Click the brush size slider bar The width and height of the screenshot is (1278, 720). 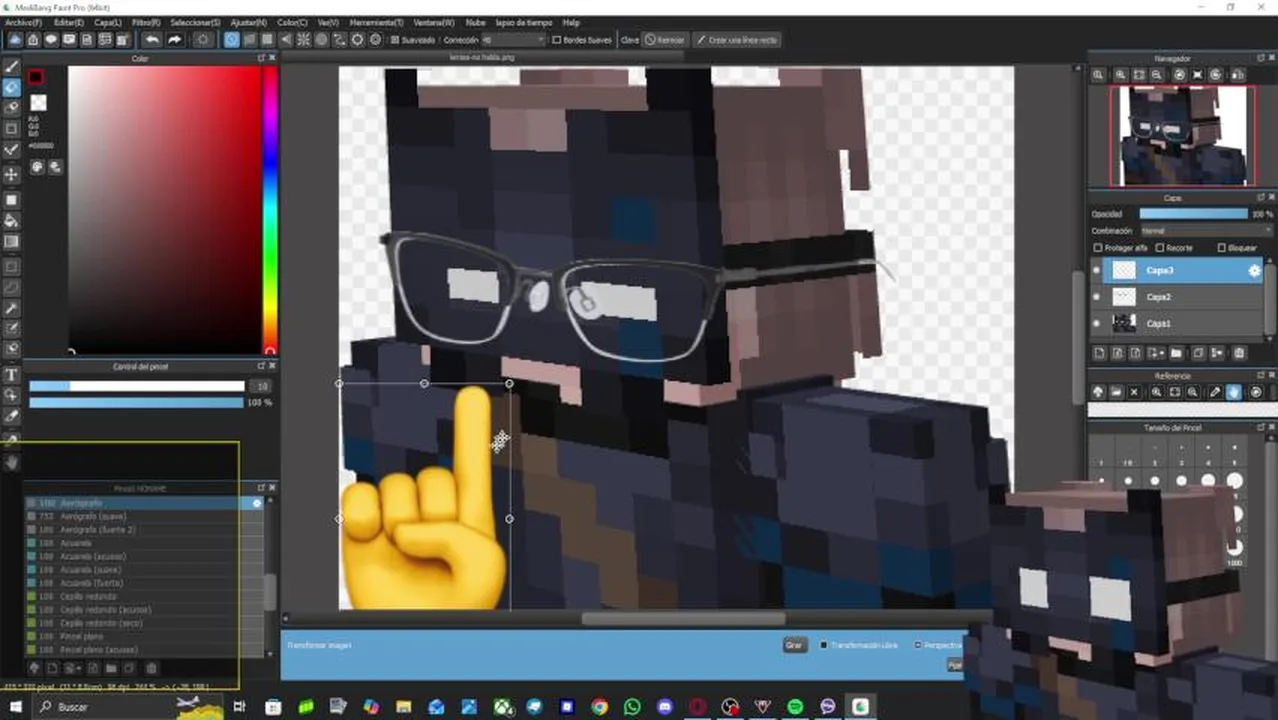(x=136, y=386)
